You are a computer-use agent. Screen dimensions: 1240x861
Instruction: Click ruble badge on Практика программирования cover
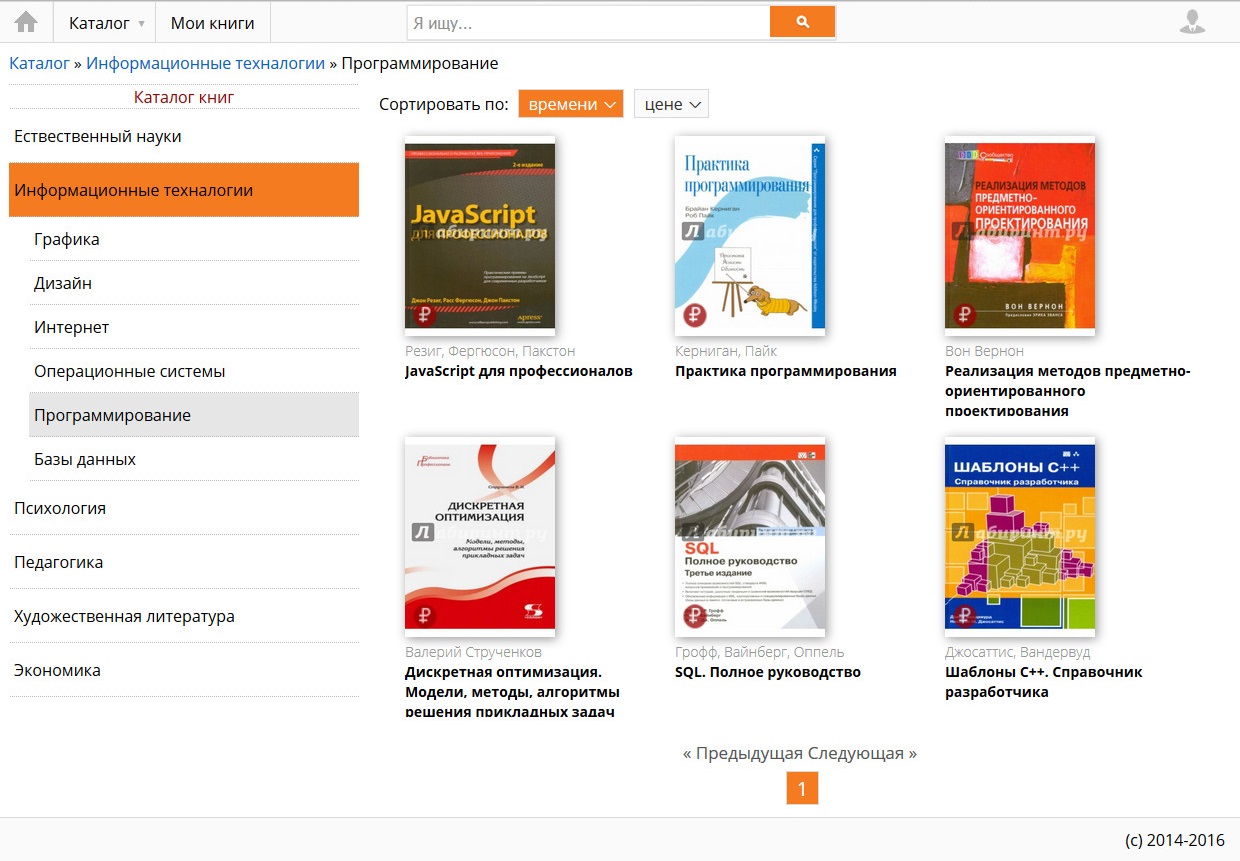[695, 315]
